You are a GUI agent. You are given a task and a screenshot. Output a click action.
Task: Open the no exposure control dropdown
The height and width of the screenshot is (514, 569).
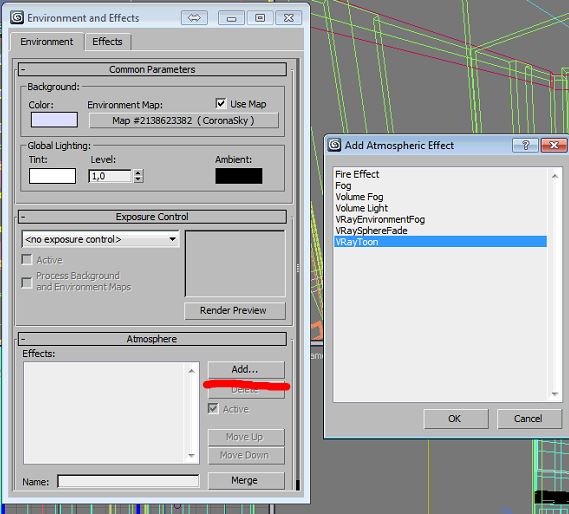click(x=101, y=239)
